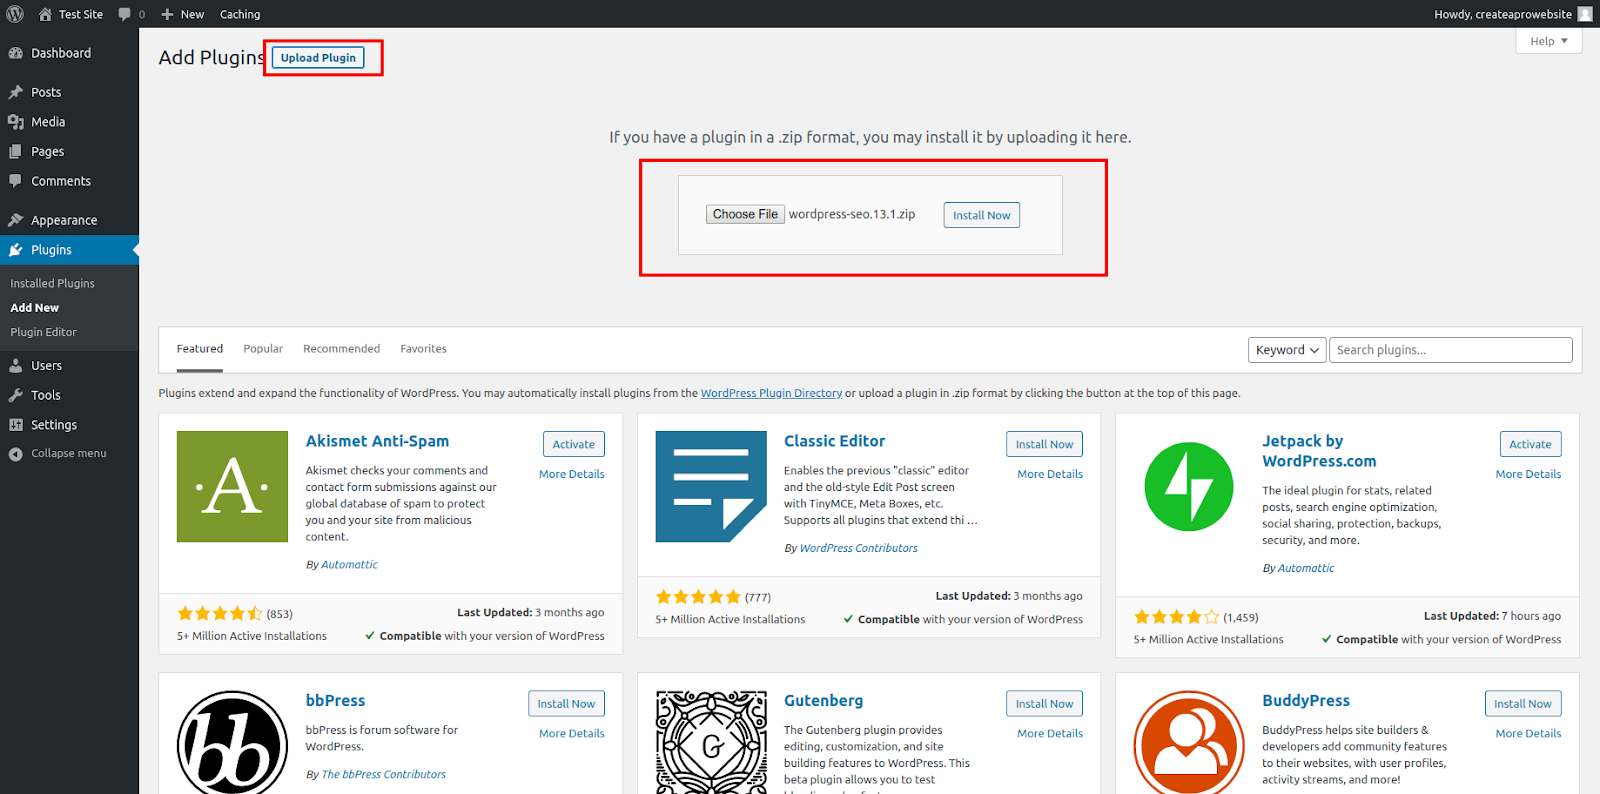Open the bbPress title link
The image size is (1600, 794).
coord(335,701)
